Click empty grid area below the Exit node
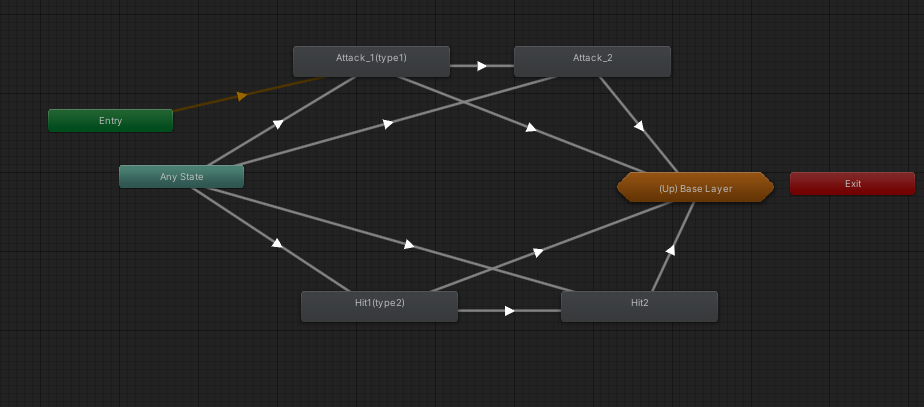This screenshot has width=924, height=407. [x=852, y=300]
